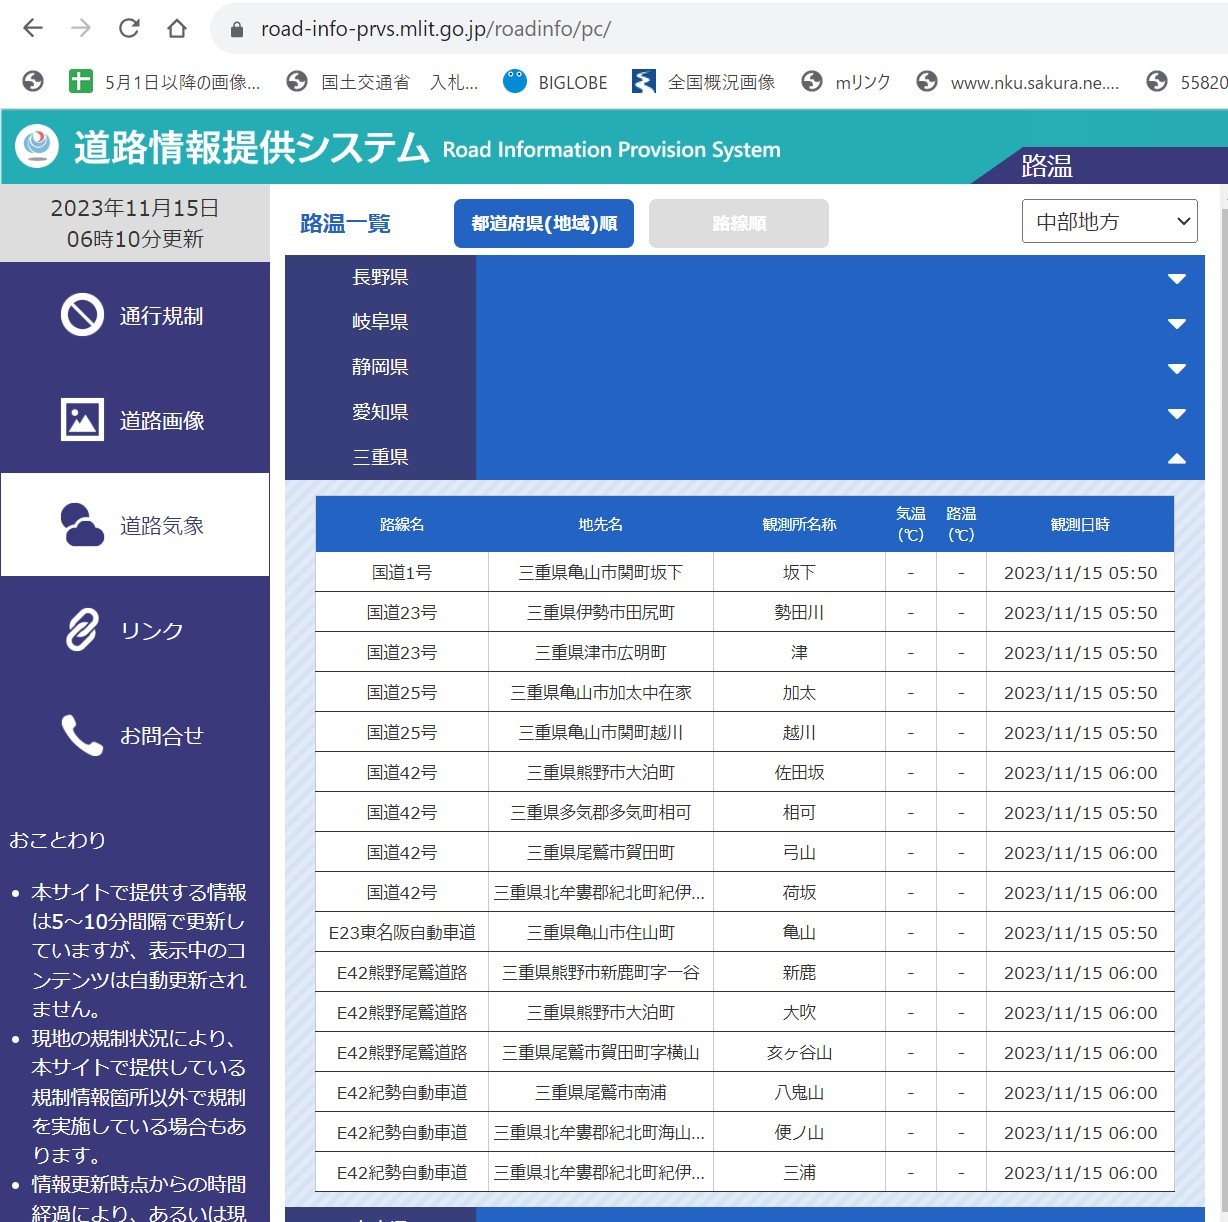The height and width of the screenshot is (1222, 1228).
Task: Click the browser back arrow
Action: click(x=33, y=28)
